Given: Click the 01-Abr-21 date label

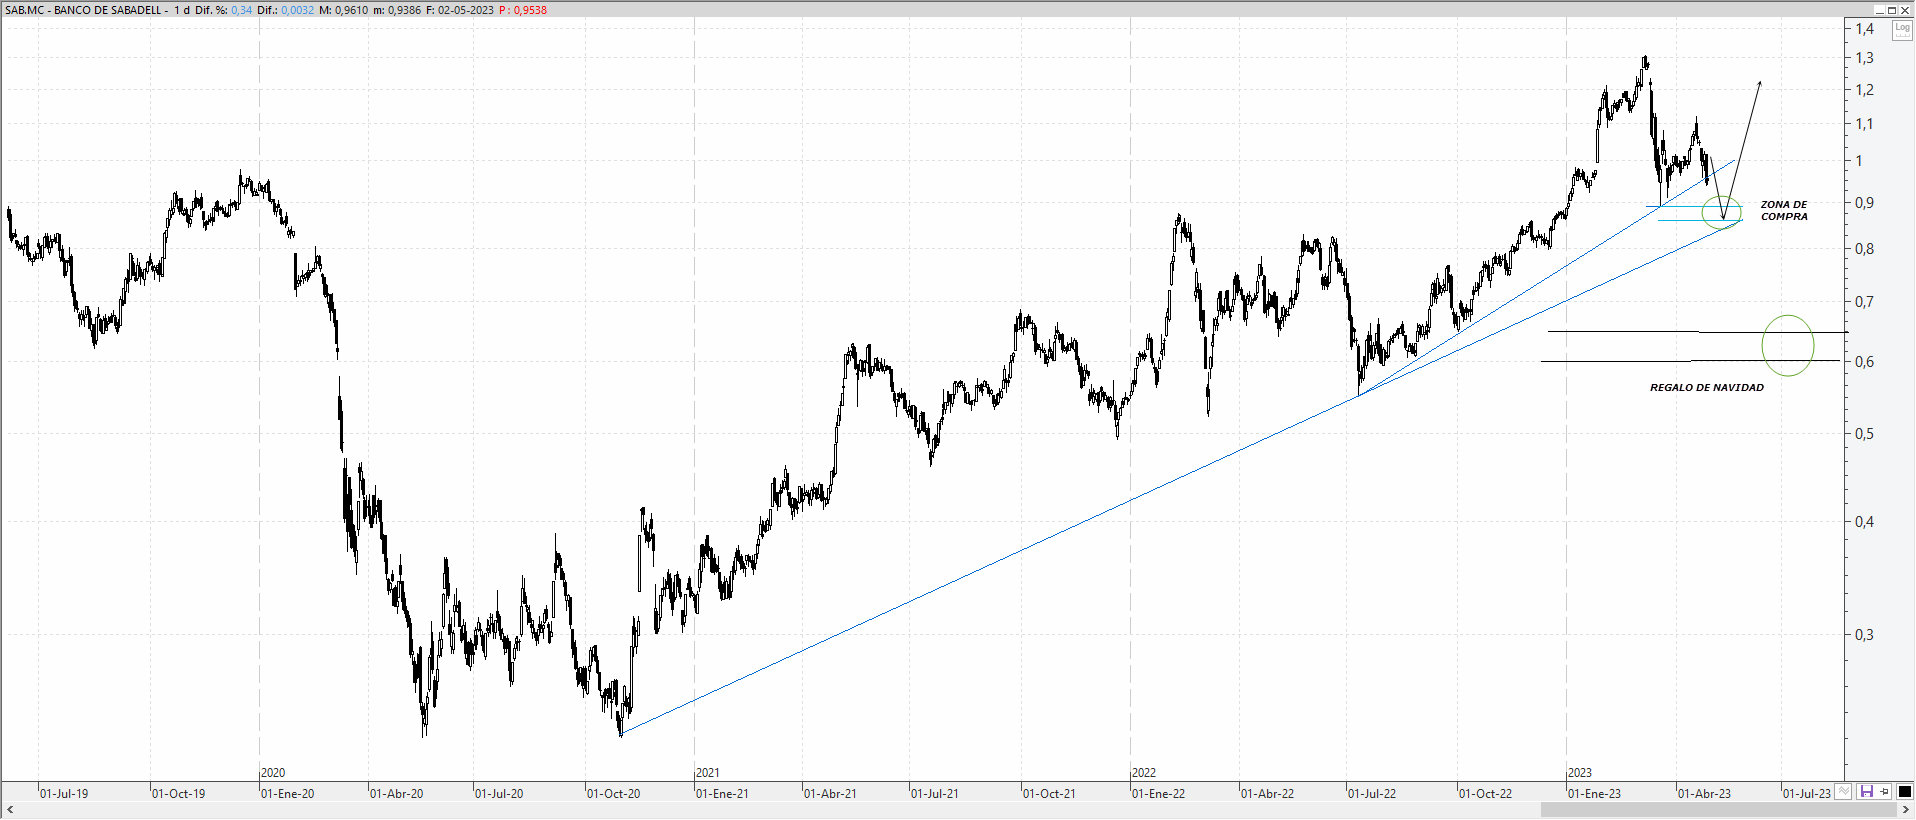Looking at the screenshot, I should (x=830, y=794).
